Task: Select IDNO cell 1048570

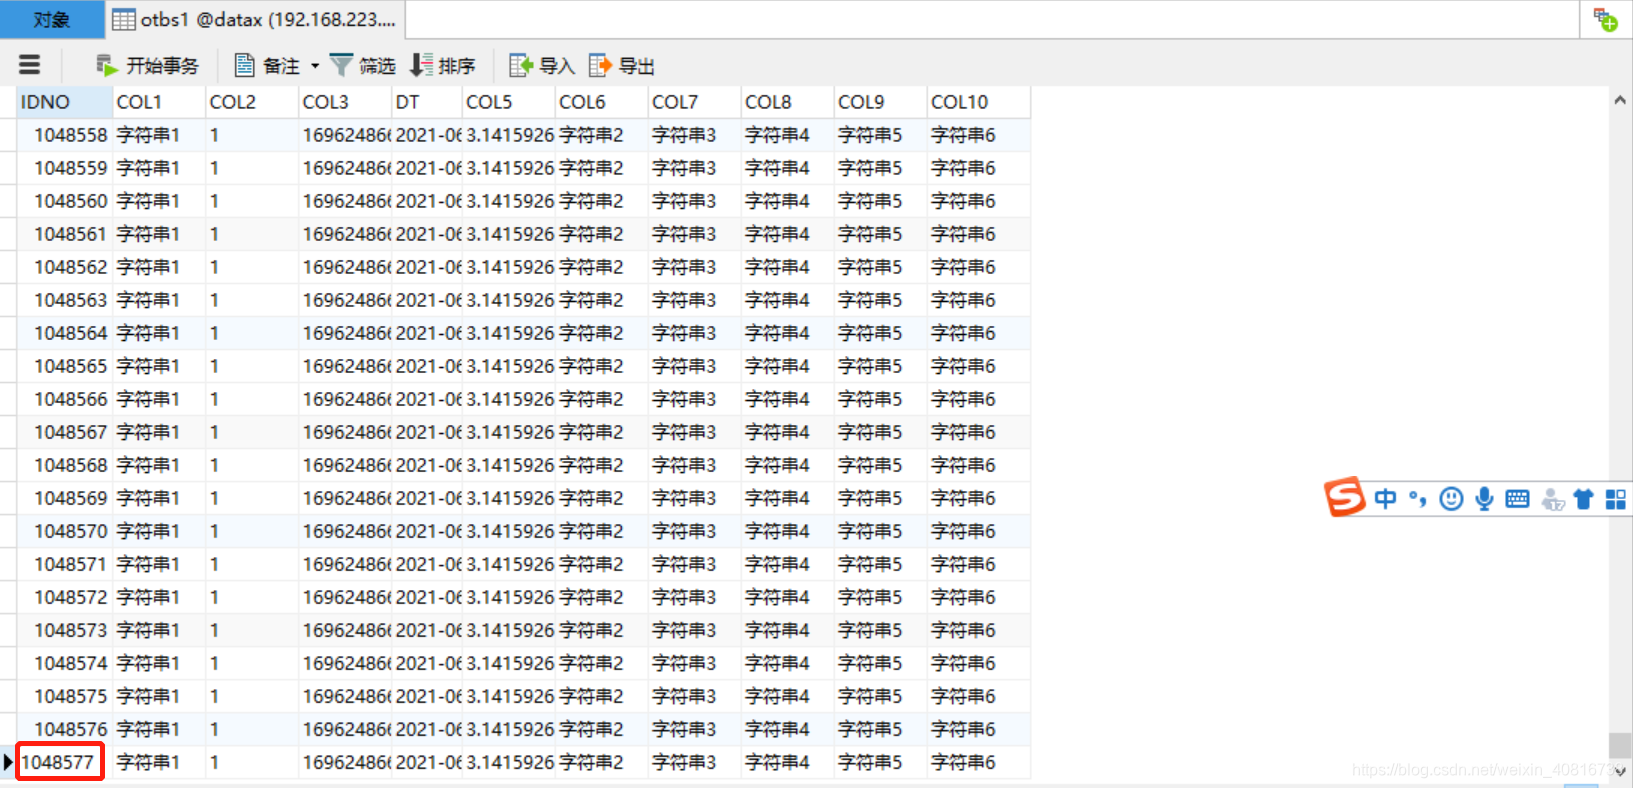Action: click(64, 531)
